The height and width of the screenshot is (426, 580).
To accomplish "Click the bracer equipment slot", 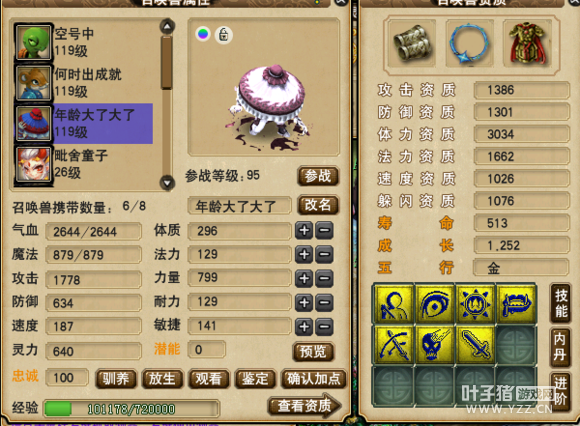I will pyautogui.click(x=412, y=43).
